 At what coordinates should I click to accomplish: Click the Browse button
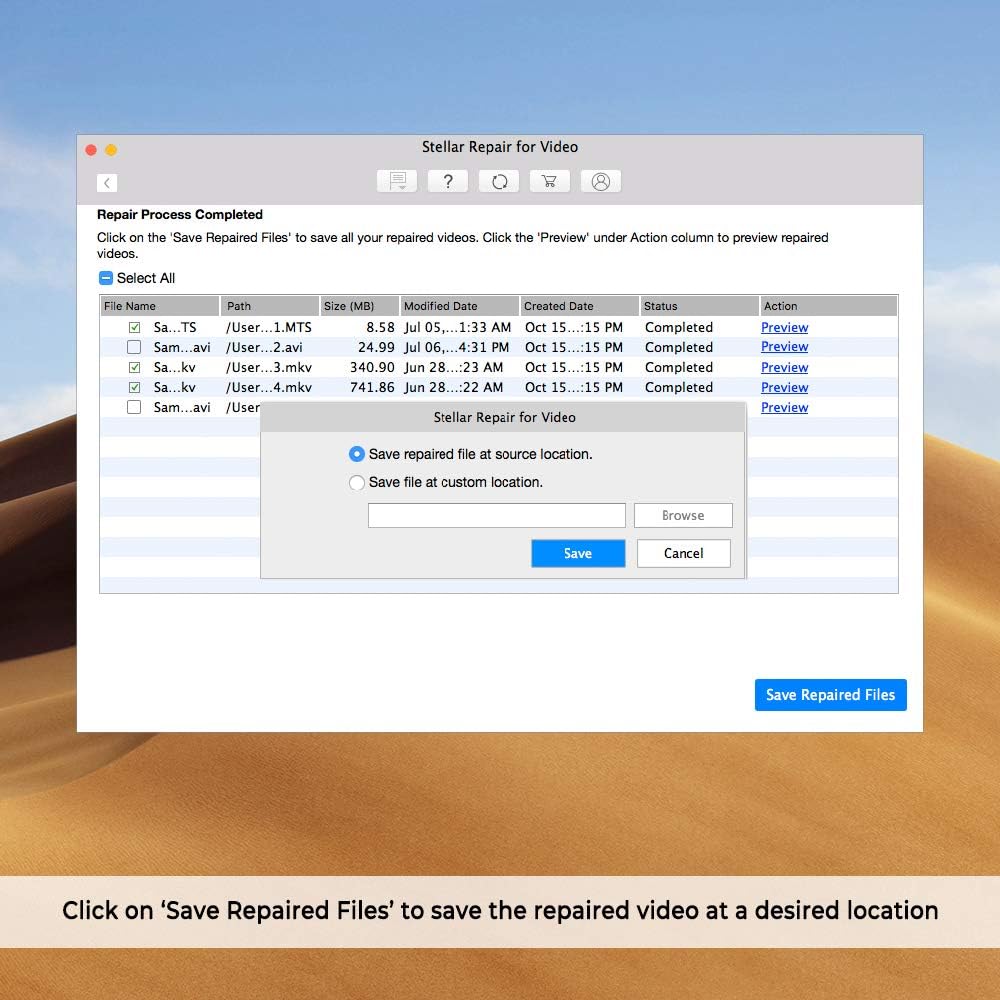683,515
